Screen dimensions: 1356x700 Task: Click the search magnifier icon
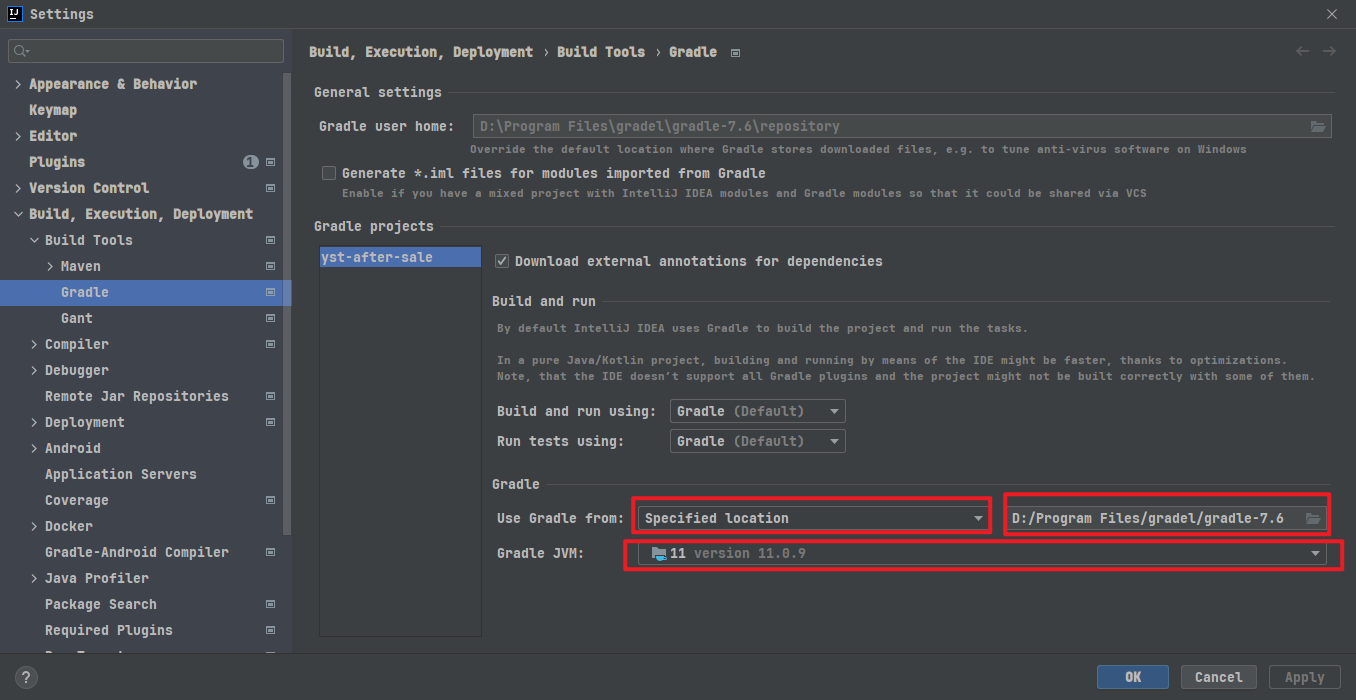coord(22,51)
